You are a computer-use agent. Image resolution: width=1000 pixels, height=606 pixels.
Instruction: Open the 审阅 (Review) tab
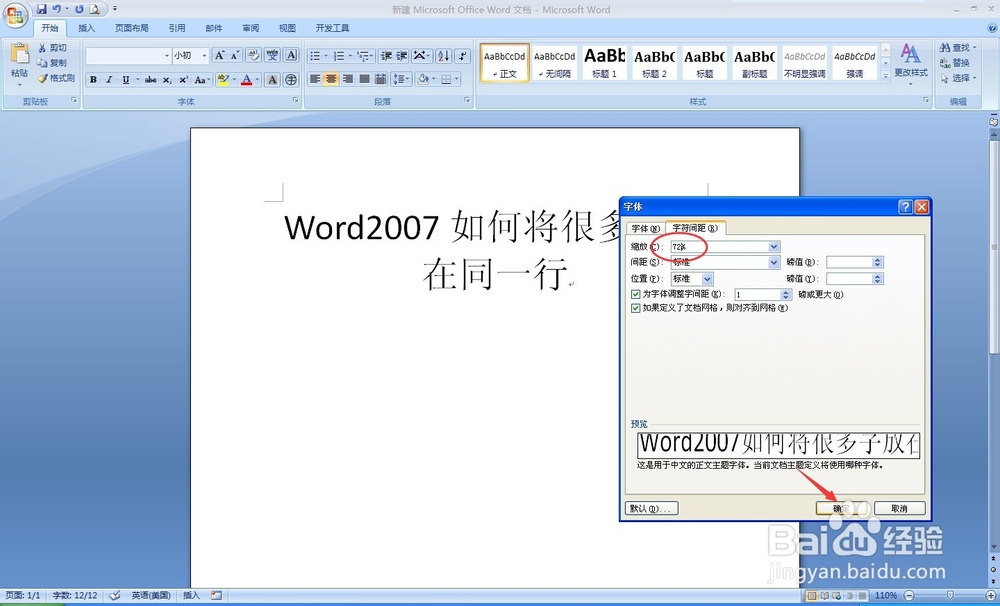pos(251,28)
